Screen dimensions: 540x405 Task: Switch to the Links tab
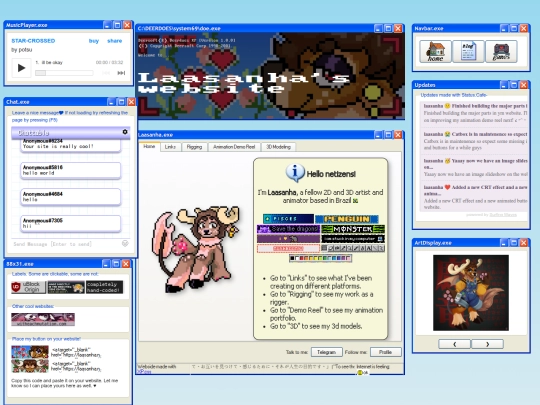(x=170, y=147)
